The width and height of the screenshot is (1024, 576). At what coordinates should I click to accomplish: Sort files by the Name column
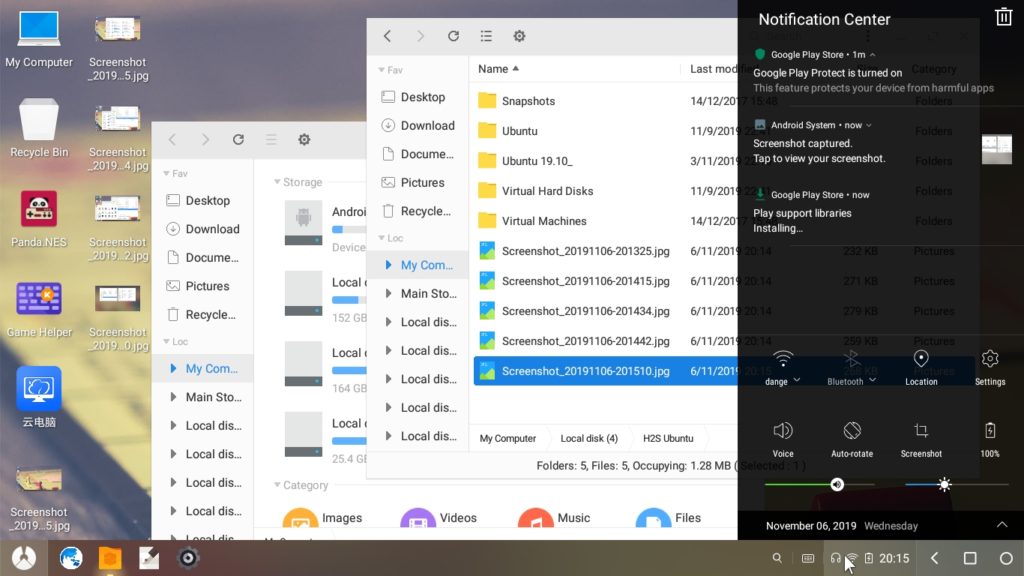(x=498, y=69)
